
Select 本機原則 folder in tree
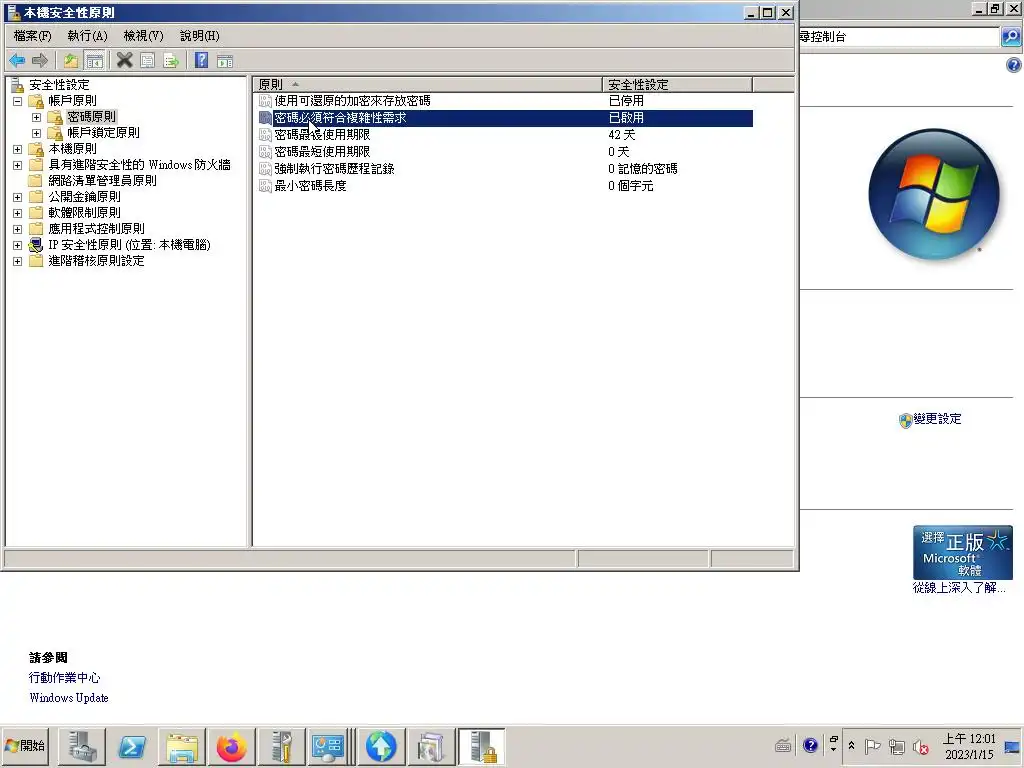pos(72,149)
